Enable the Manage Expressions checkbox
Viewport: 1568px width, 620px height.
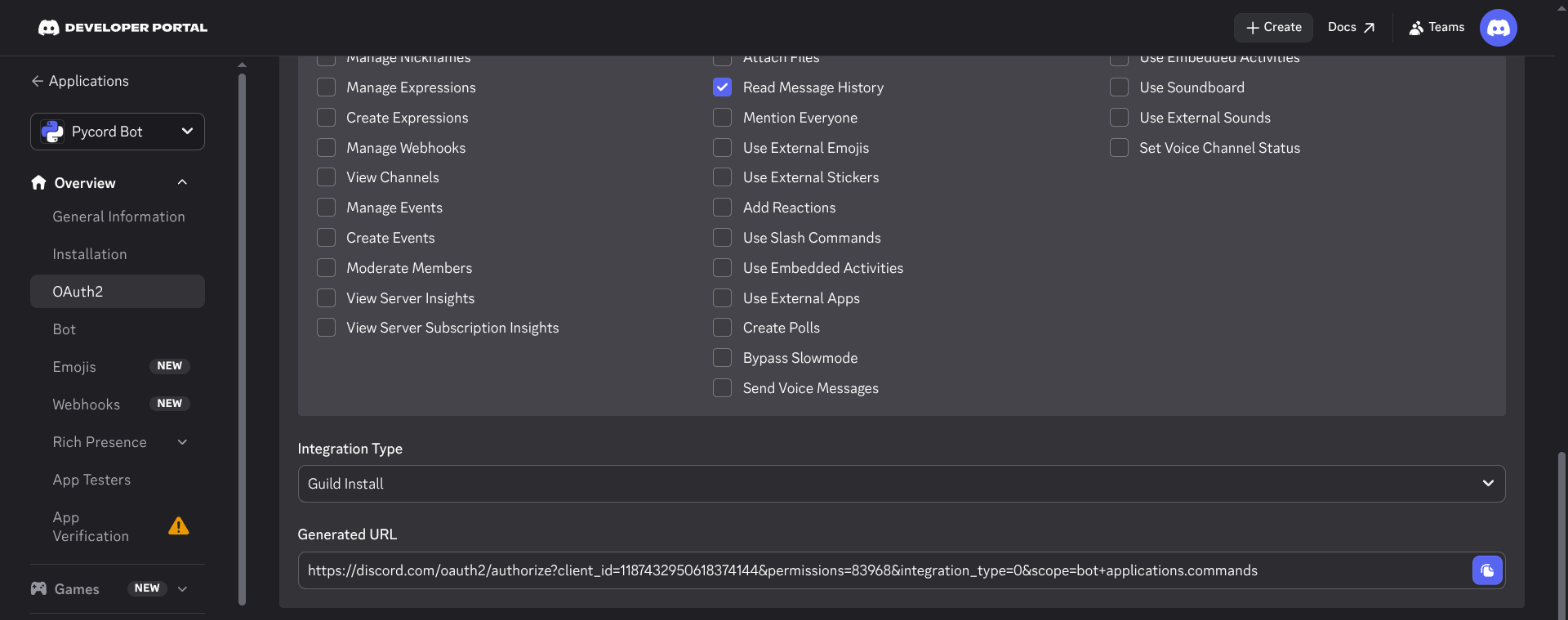326,87
